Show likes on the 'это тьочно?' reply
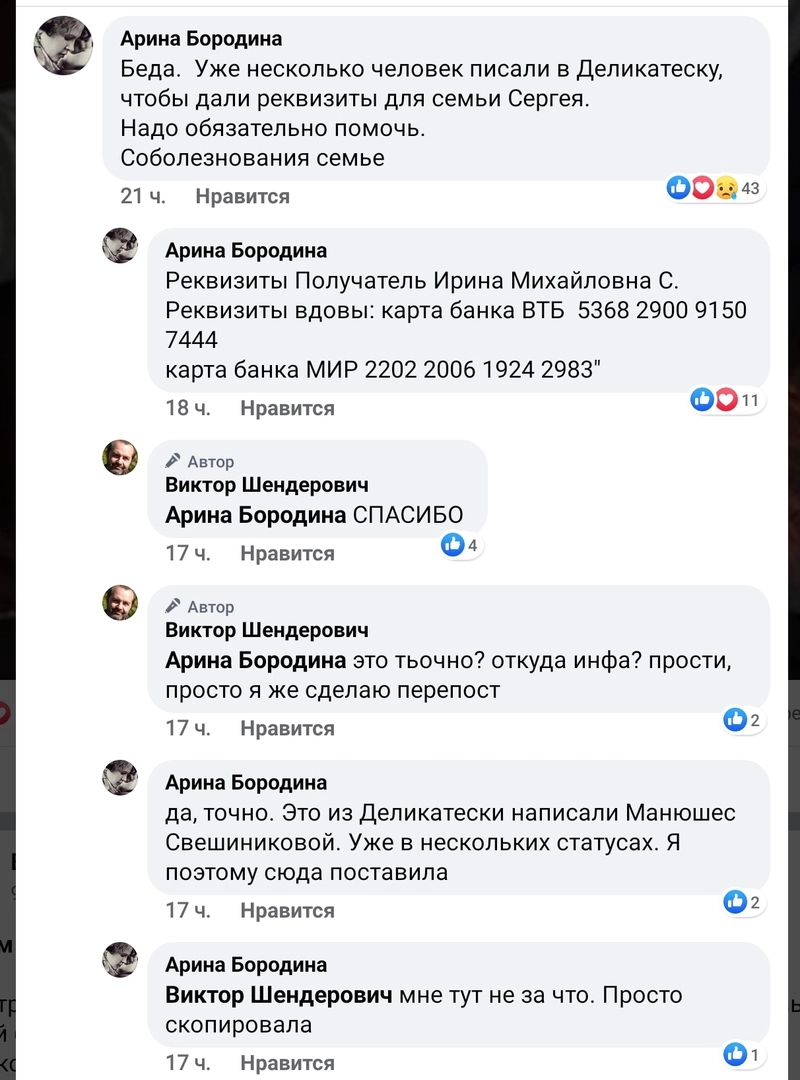 click(x=743, y=719)
